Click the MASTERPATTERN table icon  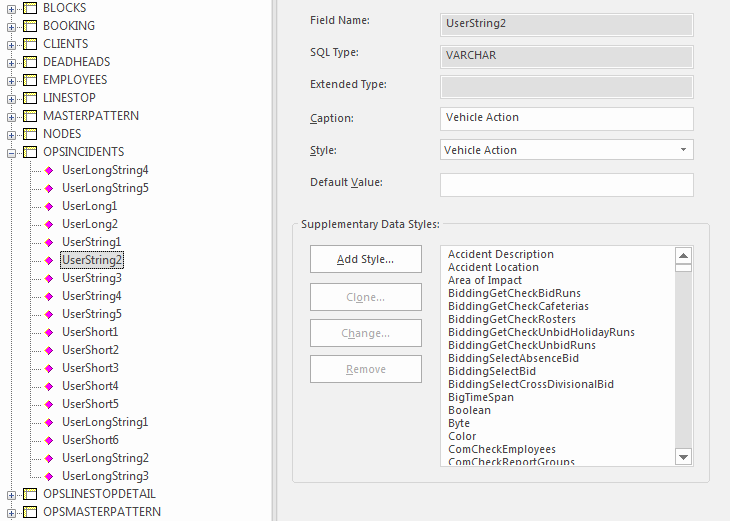[x=30, y=116]
